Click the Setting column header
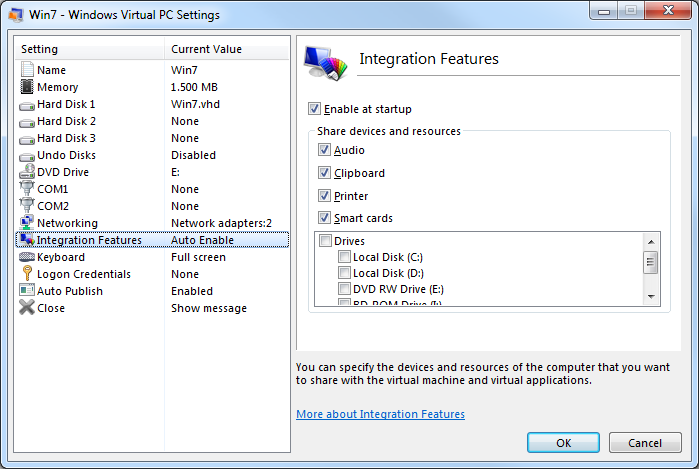Screen dimensions: 699x469 pos(90,49)
